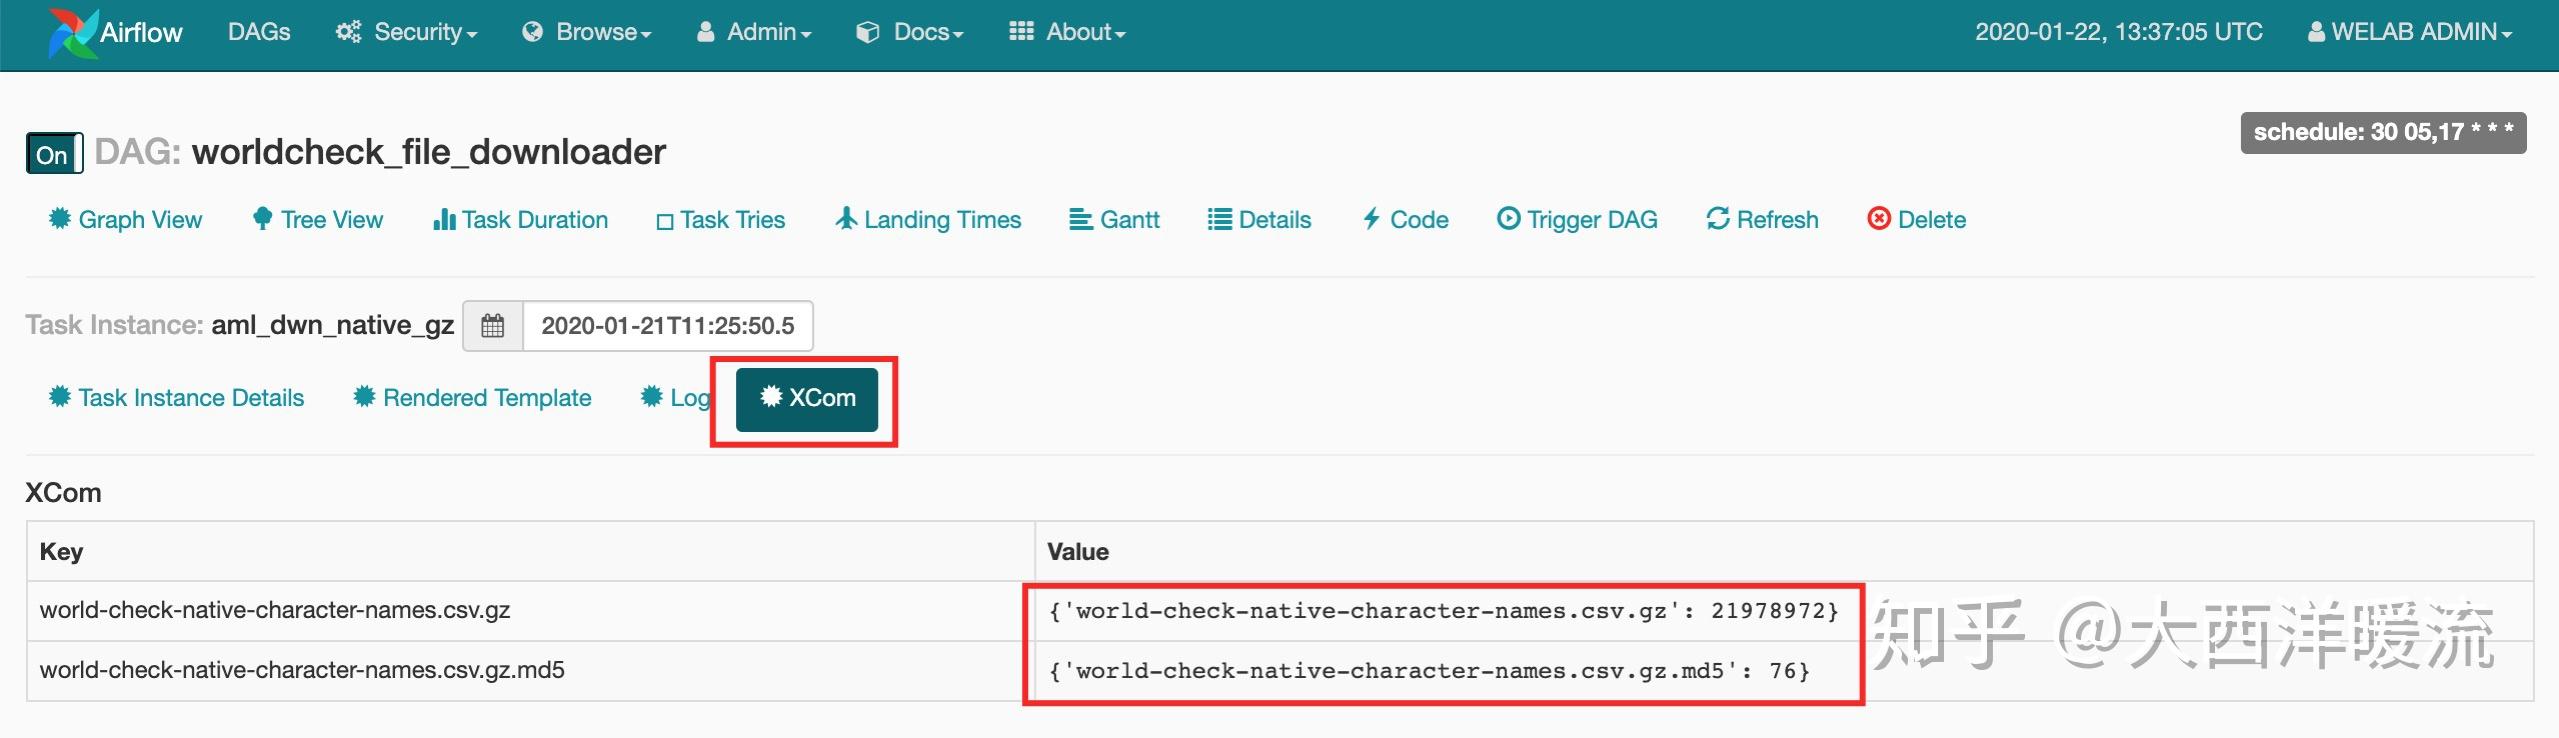Open the Landing Times chart

coord(929,220)
